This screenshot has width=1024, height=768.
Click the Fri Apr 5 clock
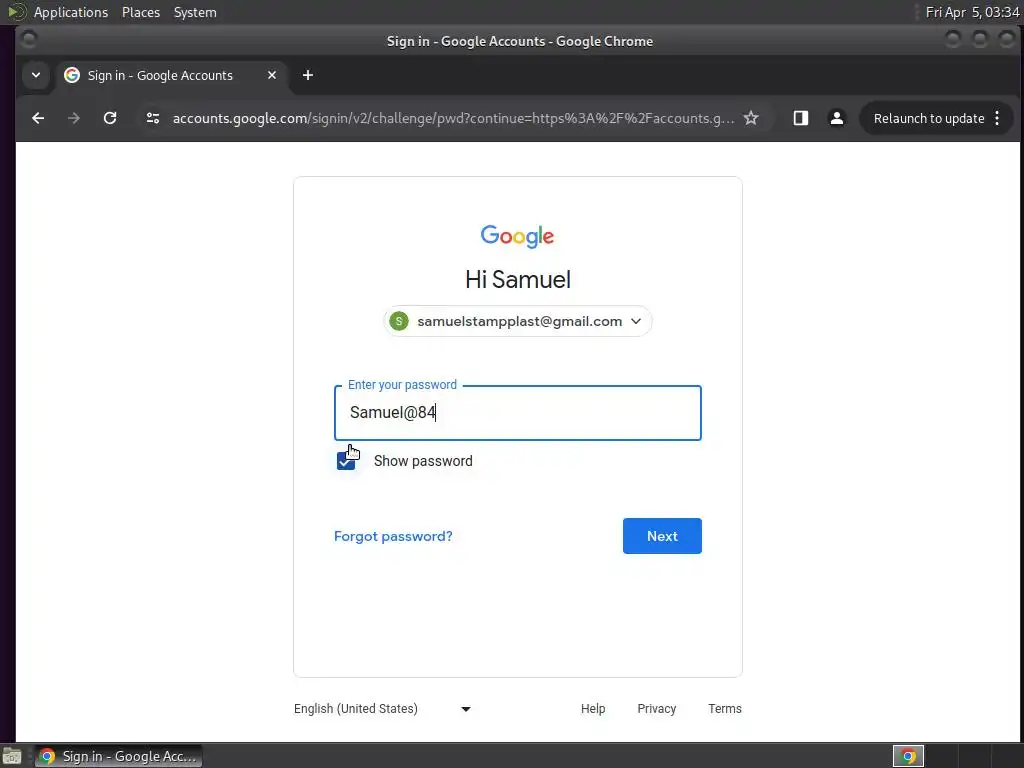pos(972,12)
